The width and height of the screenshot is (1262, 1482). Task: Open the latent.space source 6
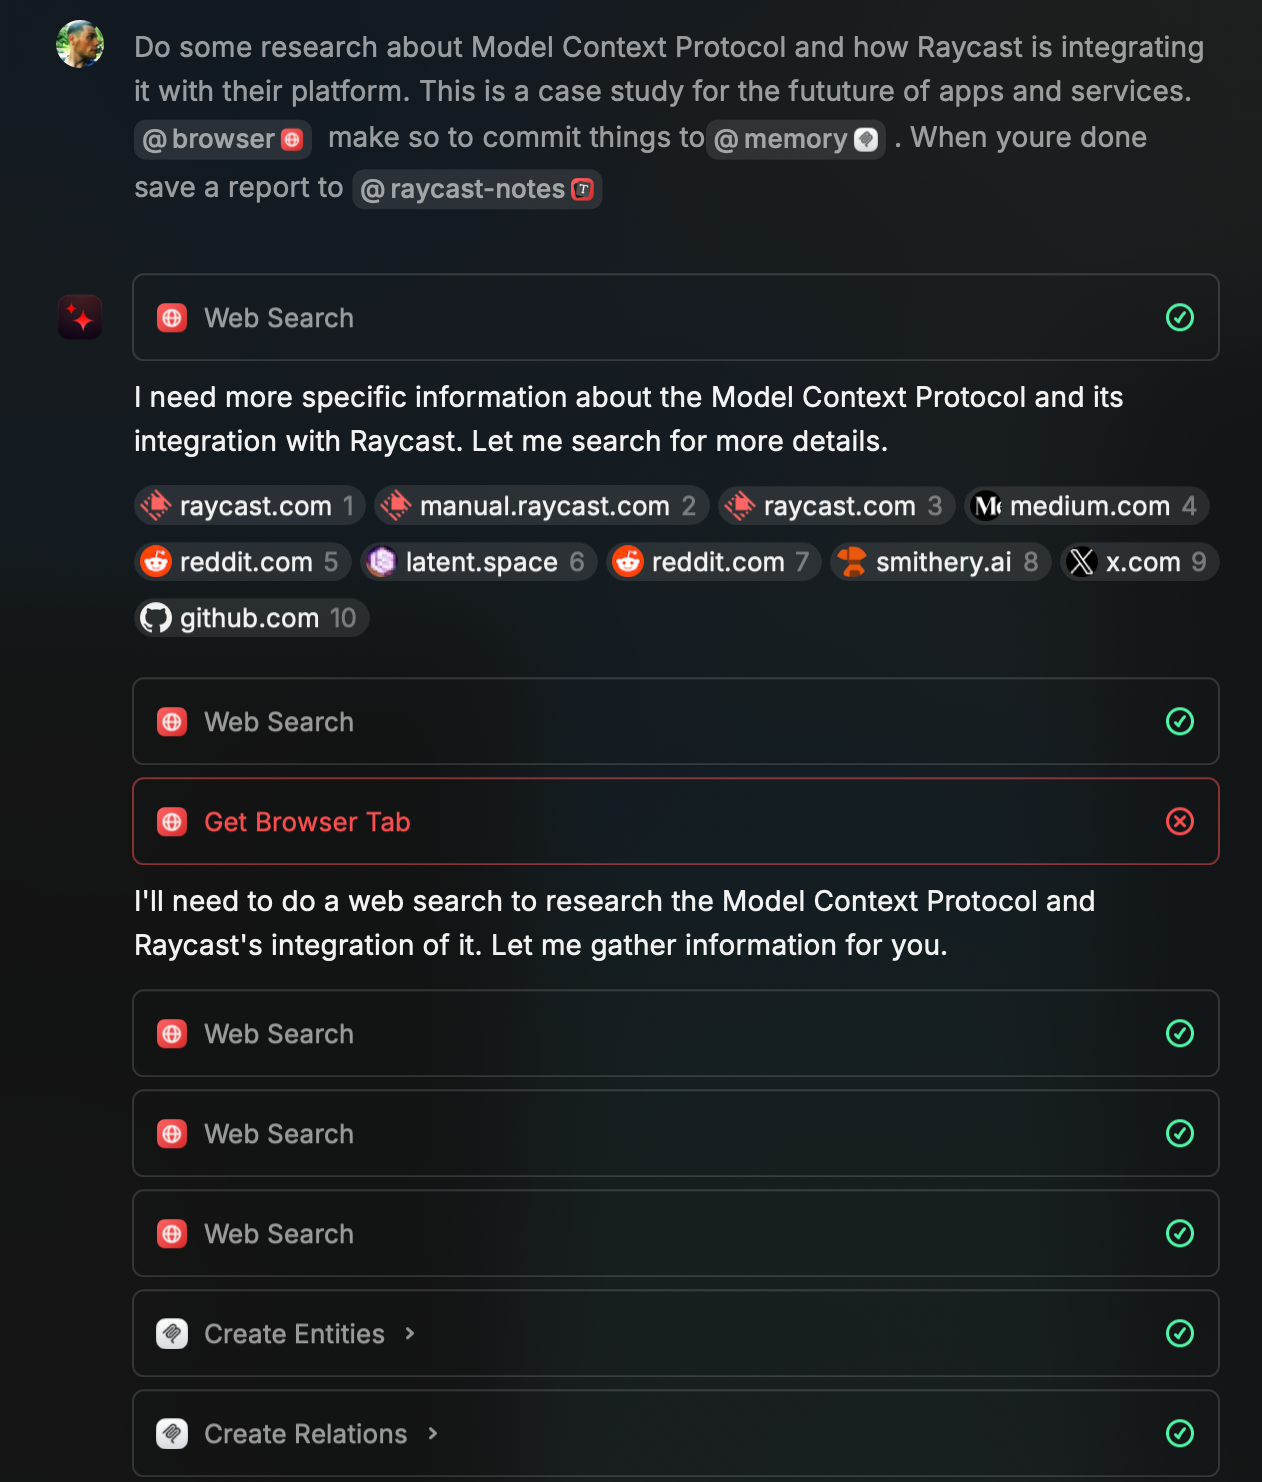(x=479, y=562)
